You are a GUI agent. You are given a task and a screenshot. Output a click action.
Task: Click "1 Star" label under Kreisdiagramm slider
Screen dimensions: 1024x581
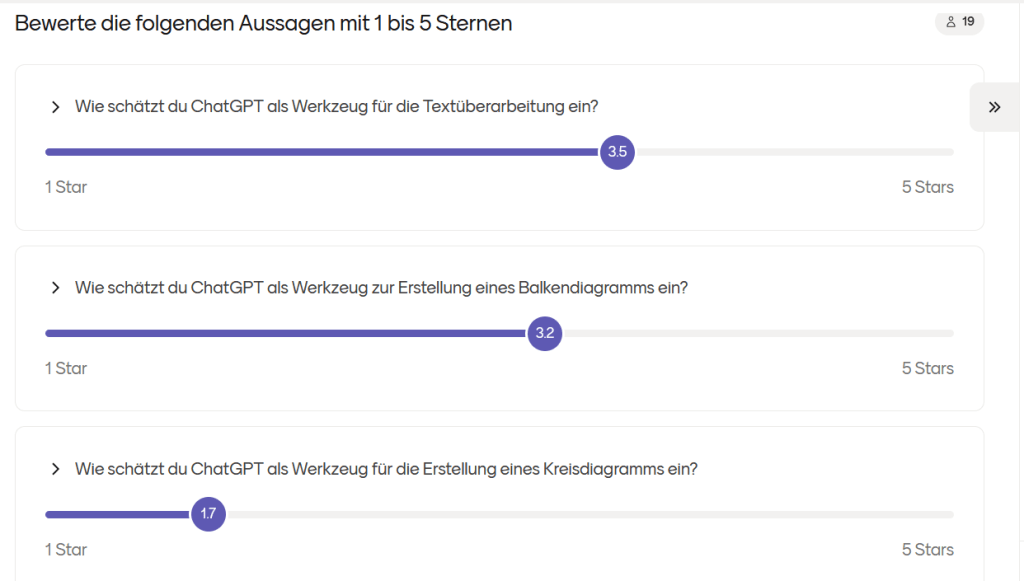pyautogui.click(x=66, y=549)
